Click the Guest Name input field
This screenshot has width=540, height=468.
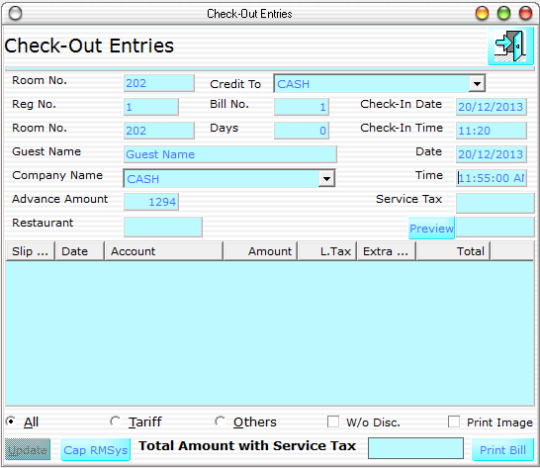(x=230, y=154)
